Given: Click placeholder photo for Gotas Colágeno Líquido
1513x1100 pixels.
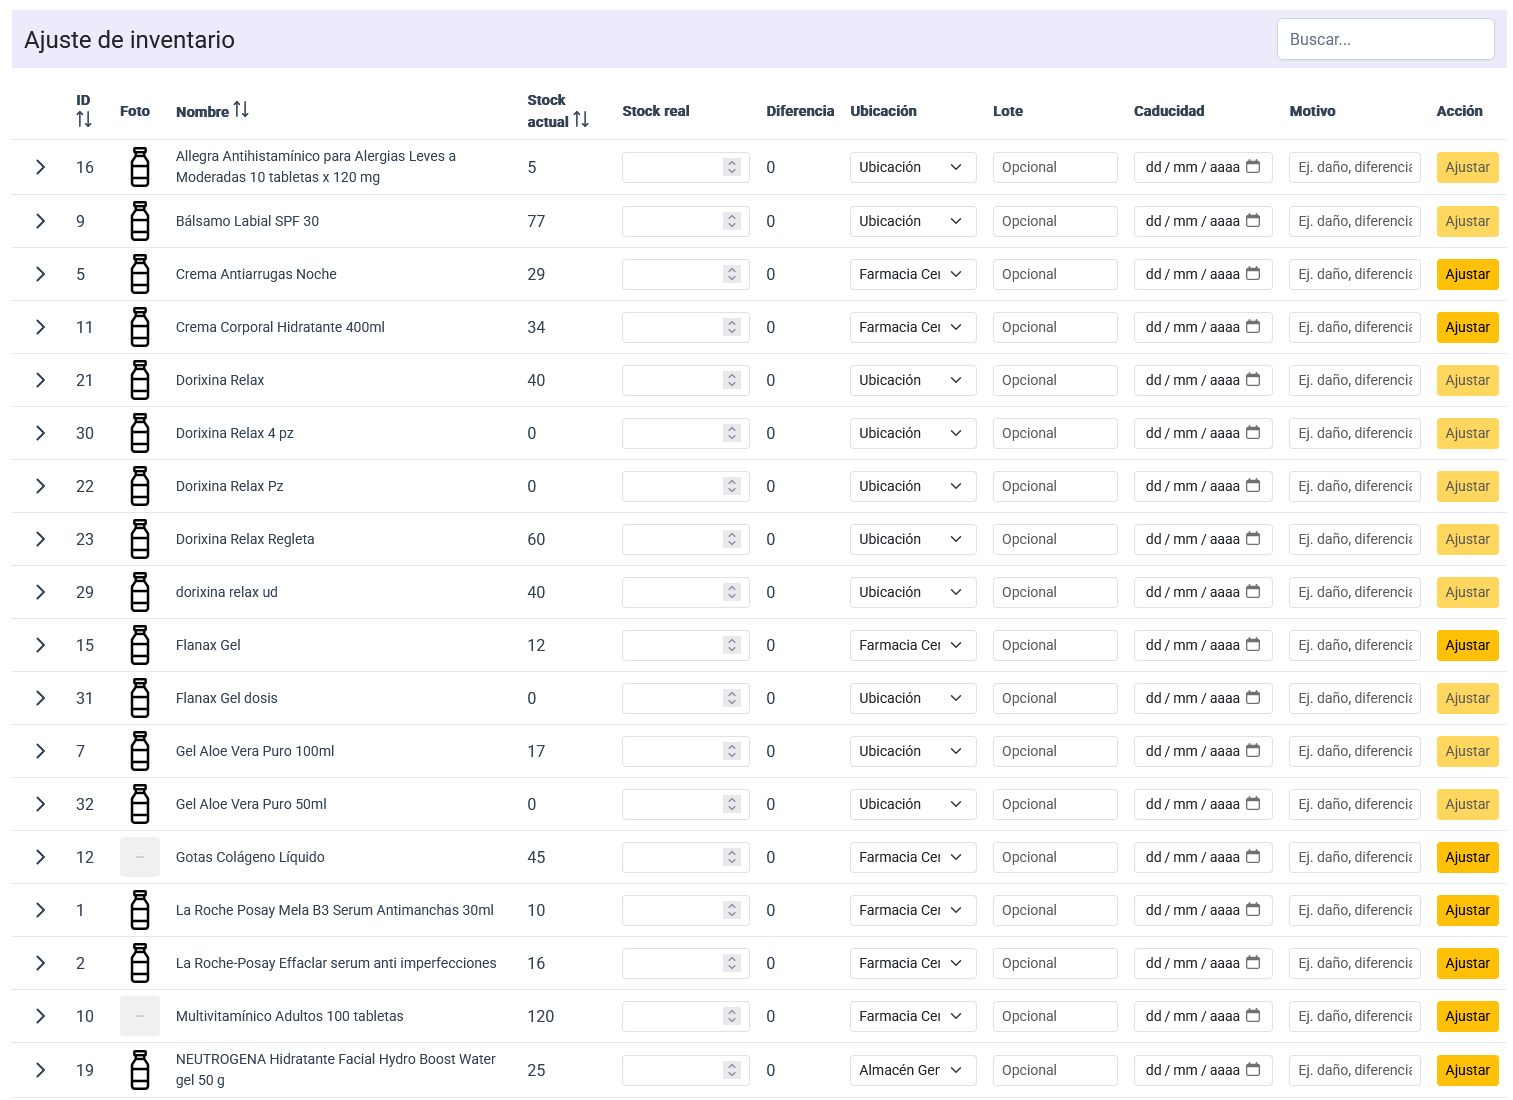Looking at the screenshot, I should 140,857.
